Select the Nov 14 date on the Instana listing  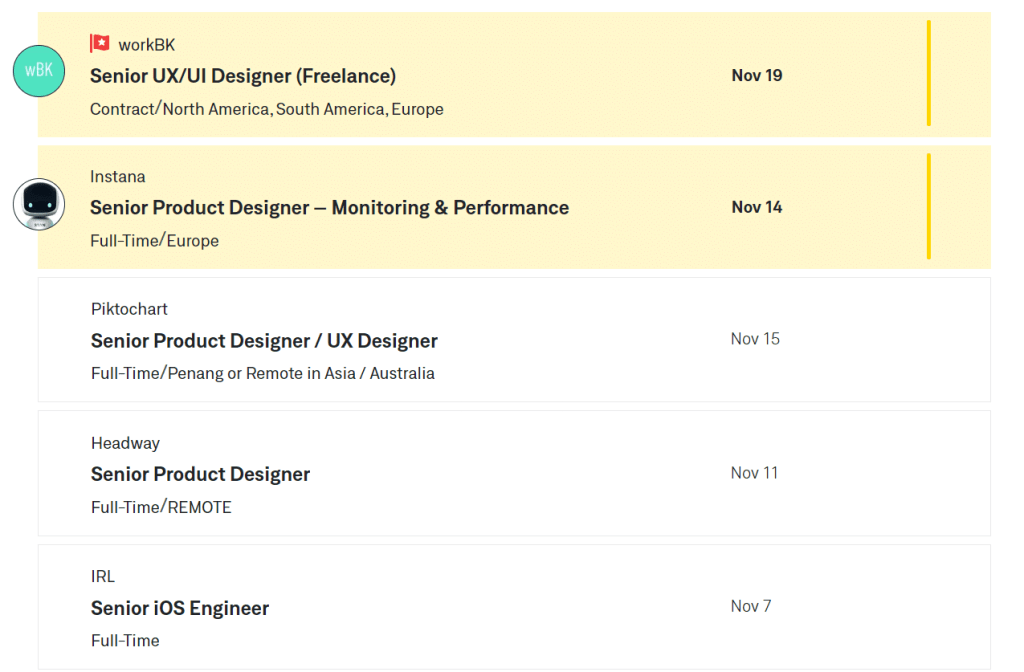[756, 207]
